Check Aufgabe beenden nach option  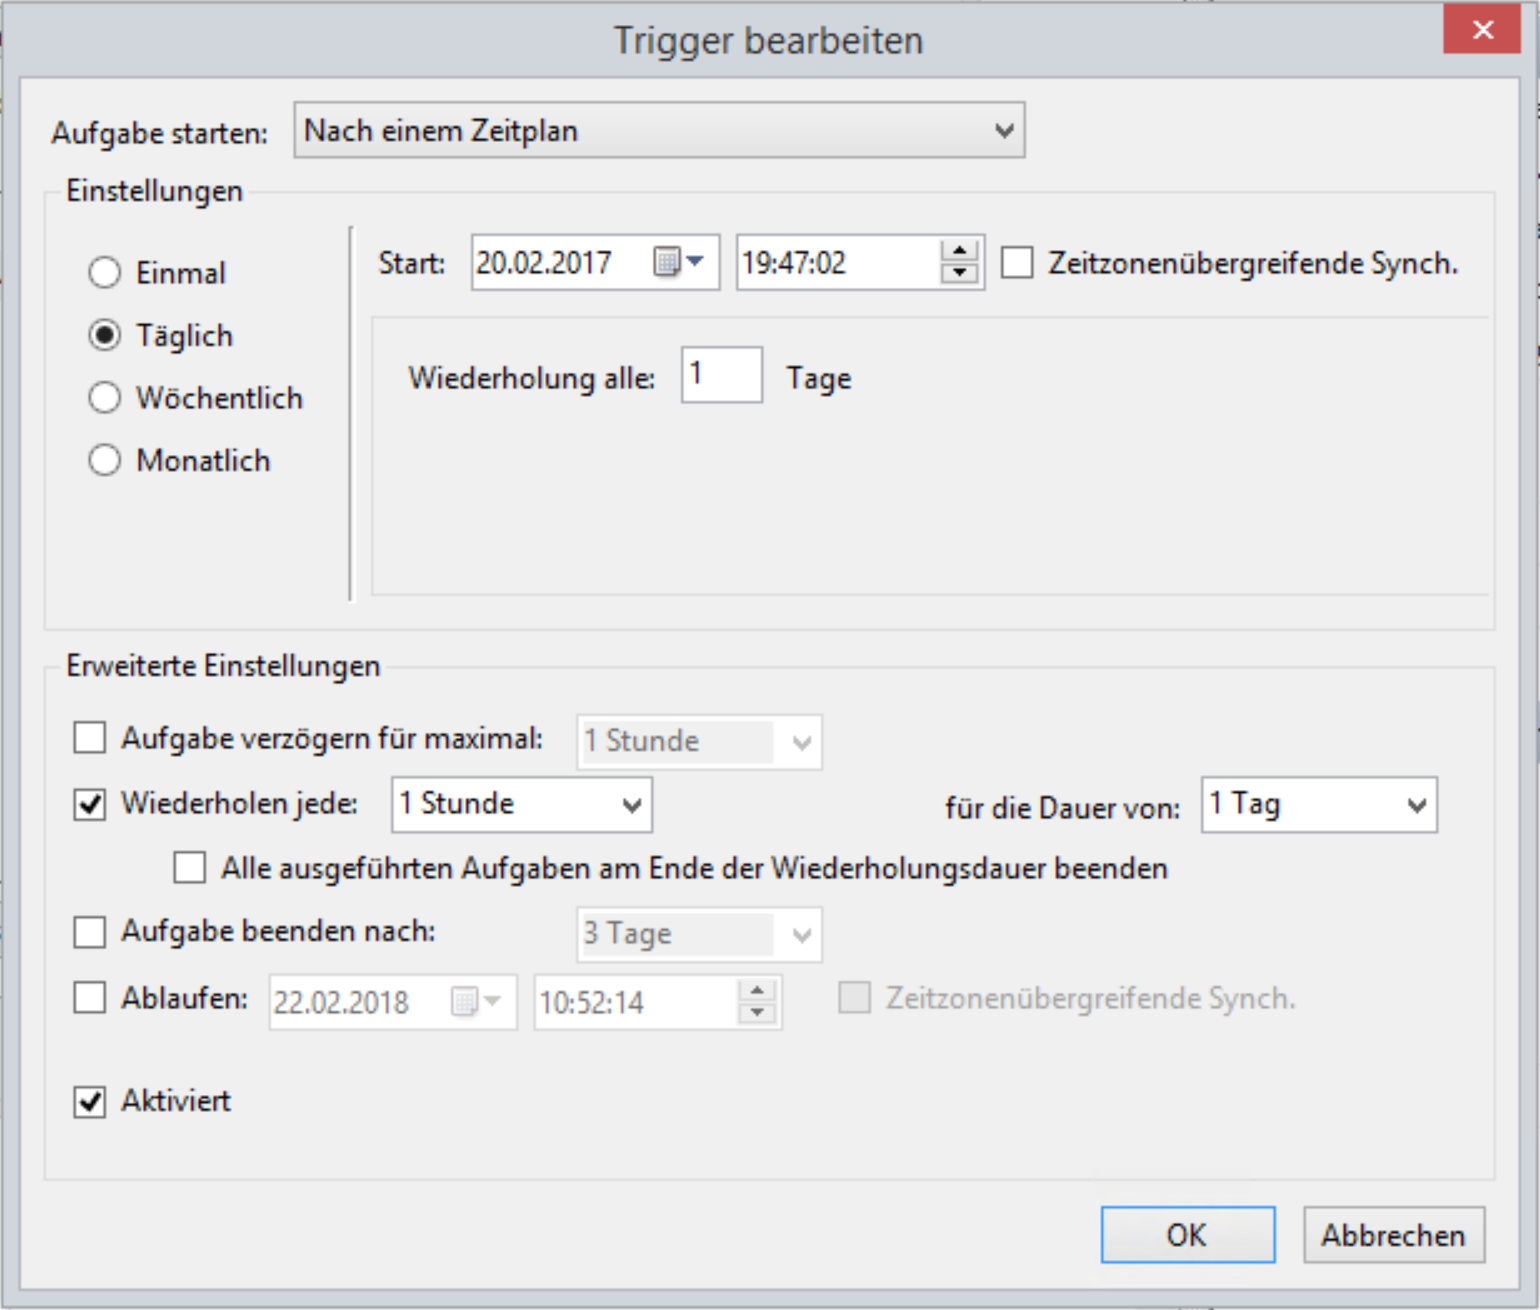[x=90, y=932]
